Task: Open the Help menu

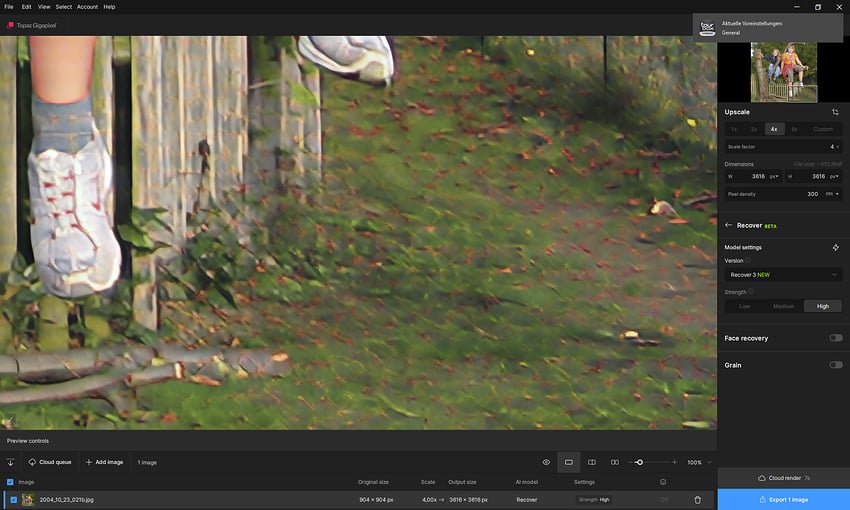Action: [x=110, y=7]
